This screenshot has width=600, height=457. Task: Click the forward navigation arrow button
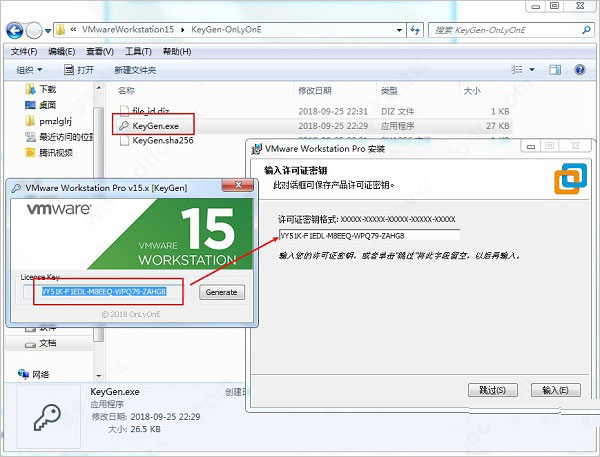click(34, 30)
